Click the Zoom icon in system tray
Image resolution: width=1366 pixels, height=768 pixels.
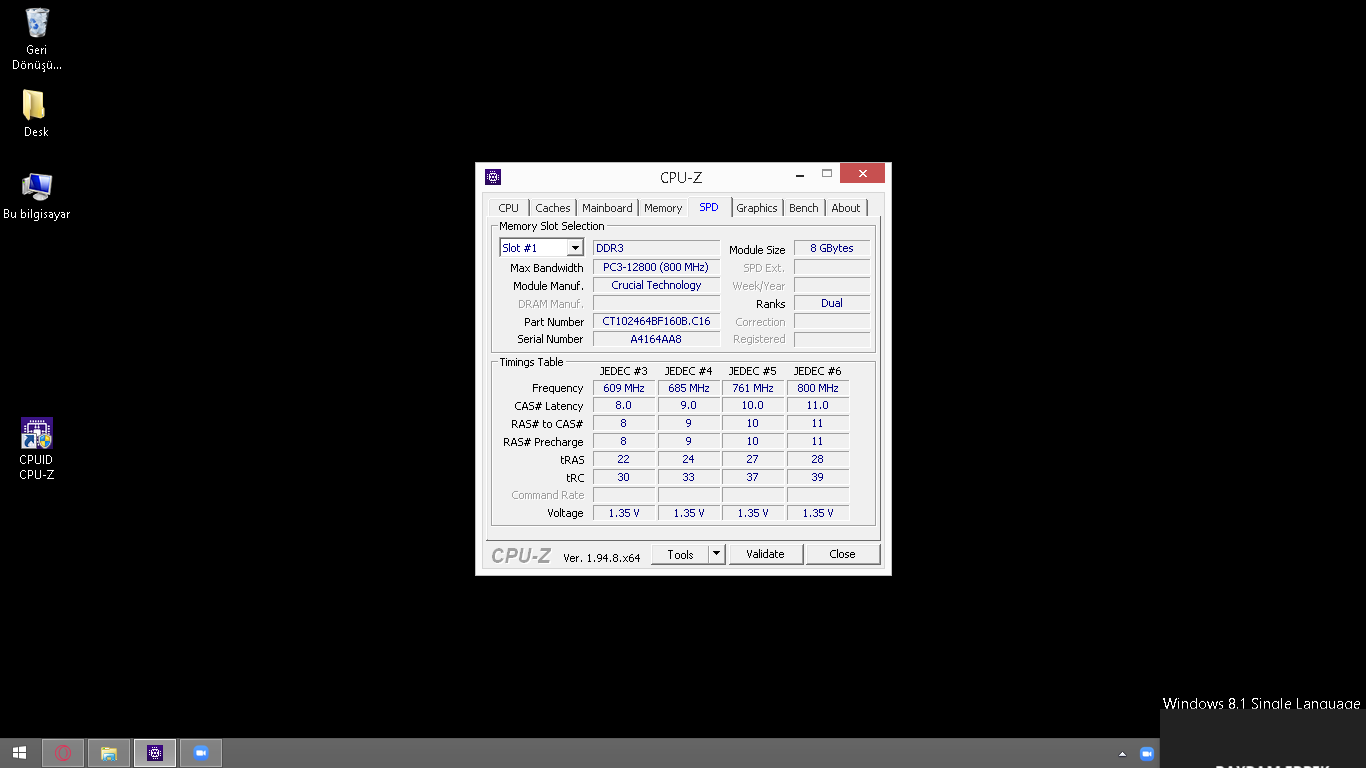(x=1147, y=753)
